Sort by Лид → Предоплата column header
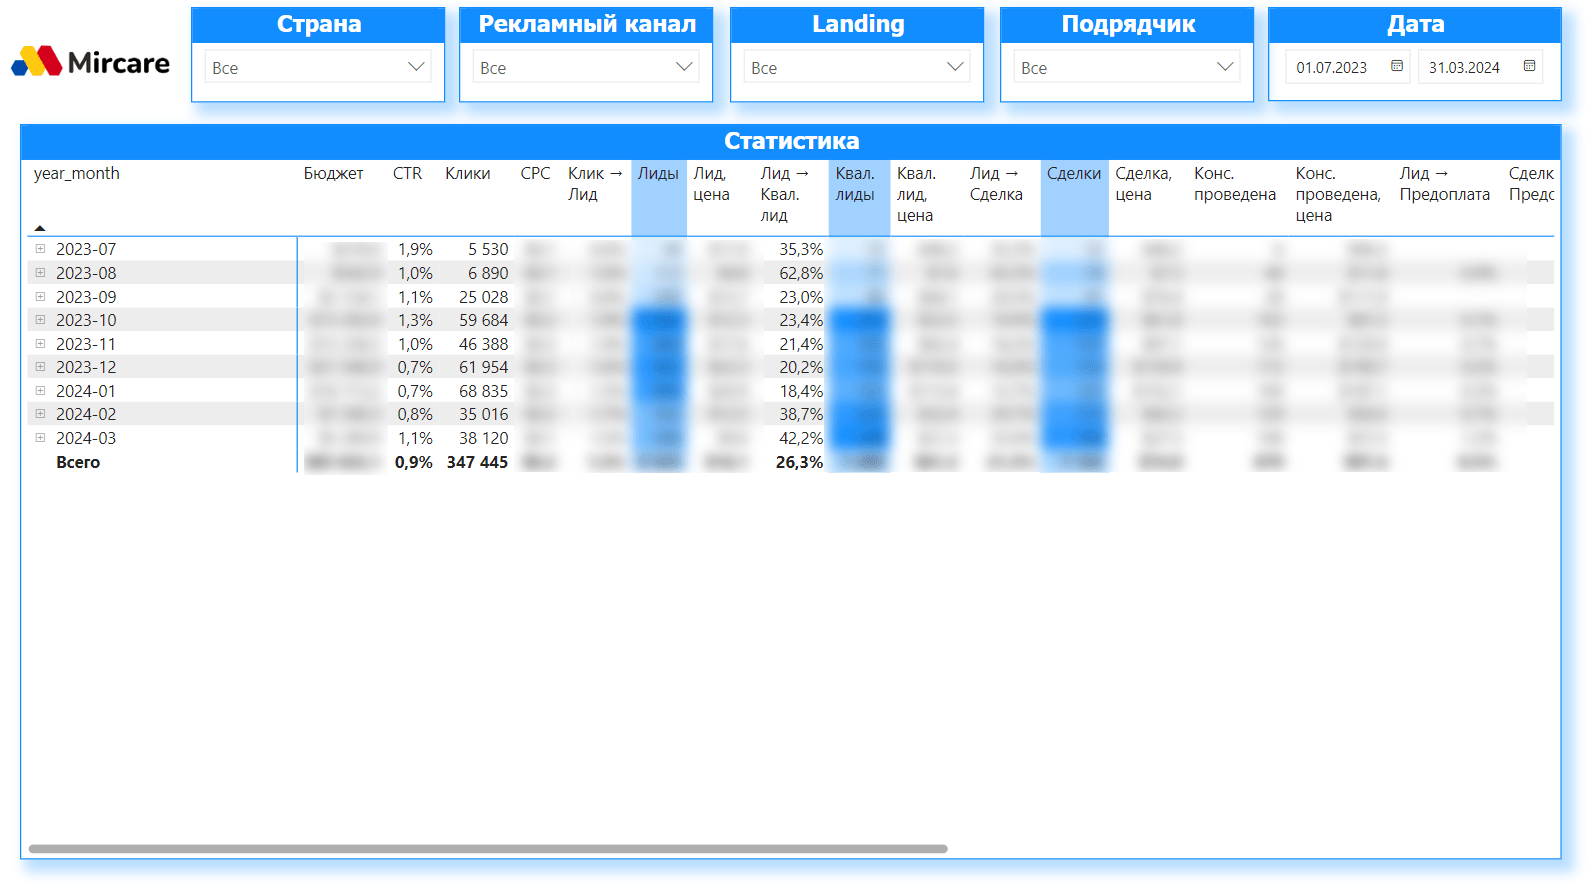 click(x=1444, y=184)
